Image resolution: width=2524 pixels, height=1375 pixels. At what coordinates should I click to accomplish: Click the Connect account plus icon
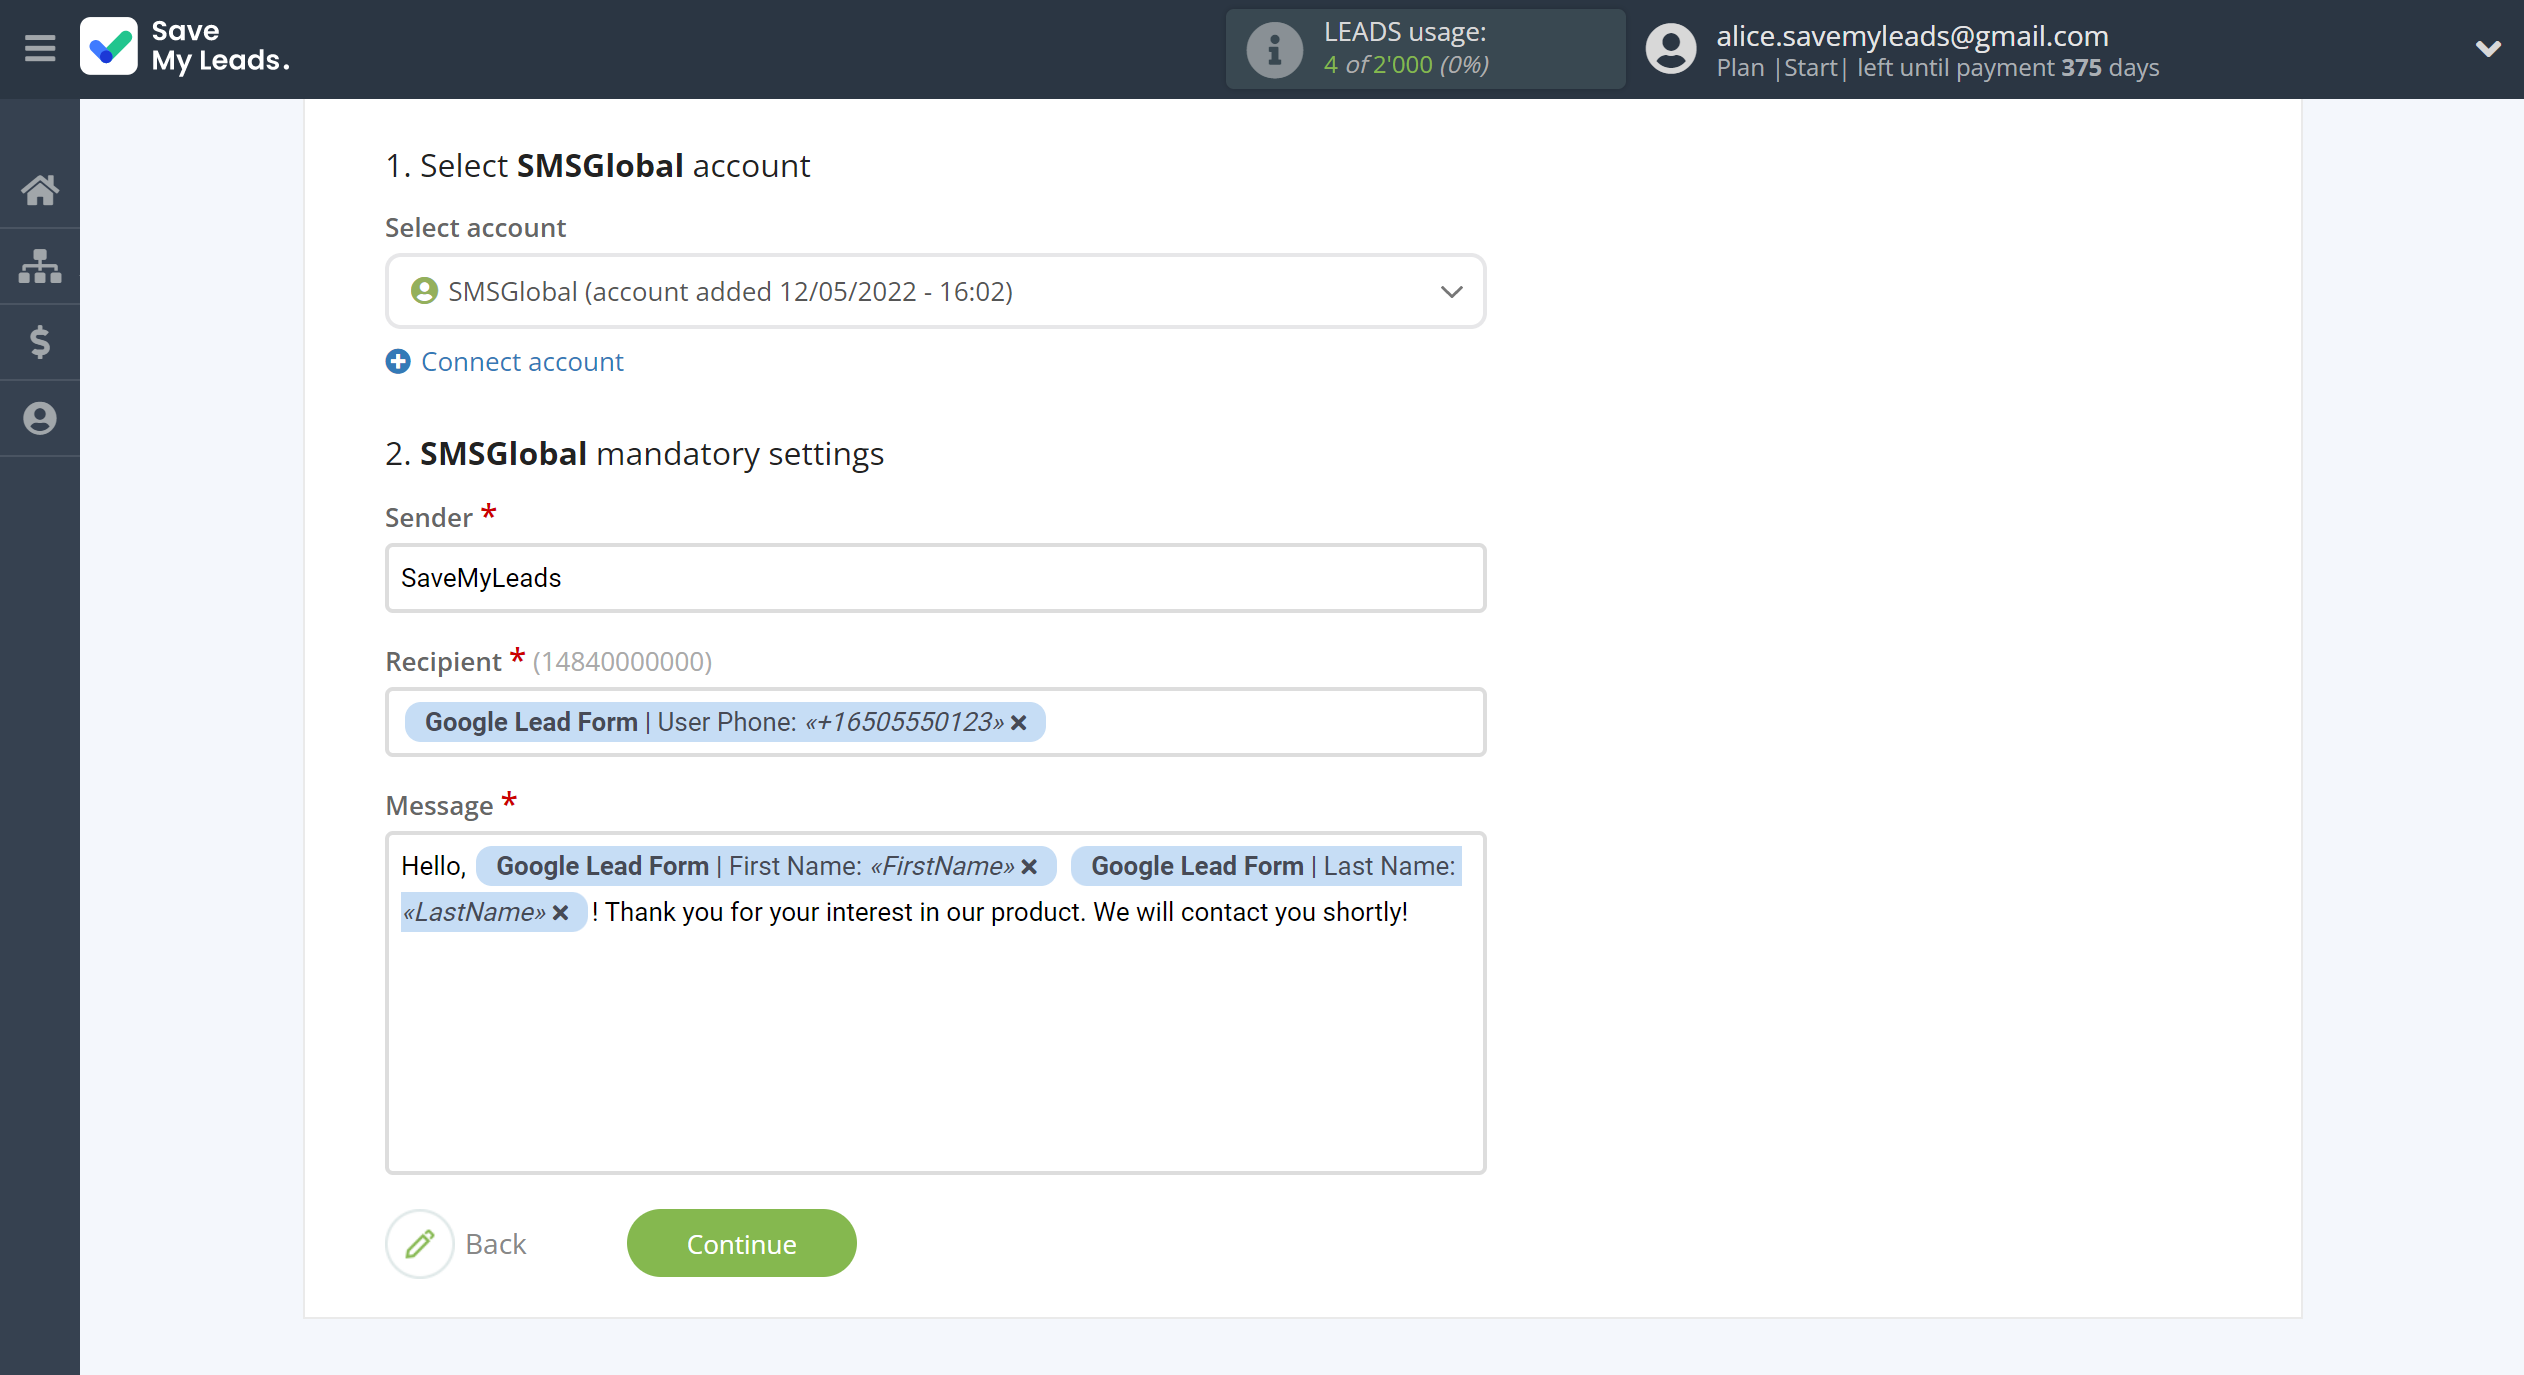click(x=398, y=362)
